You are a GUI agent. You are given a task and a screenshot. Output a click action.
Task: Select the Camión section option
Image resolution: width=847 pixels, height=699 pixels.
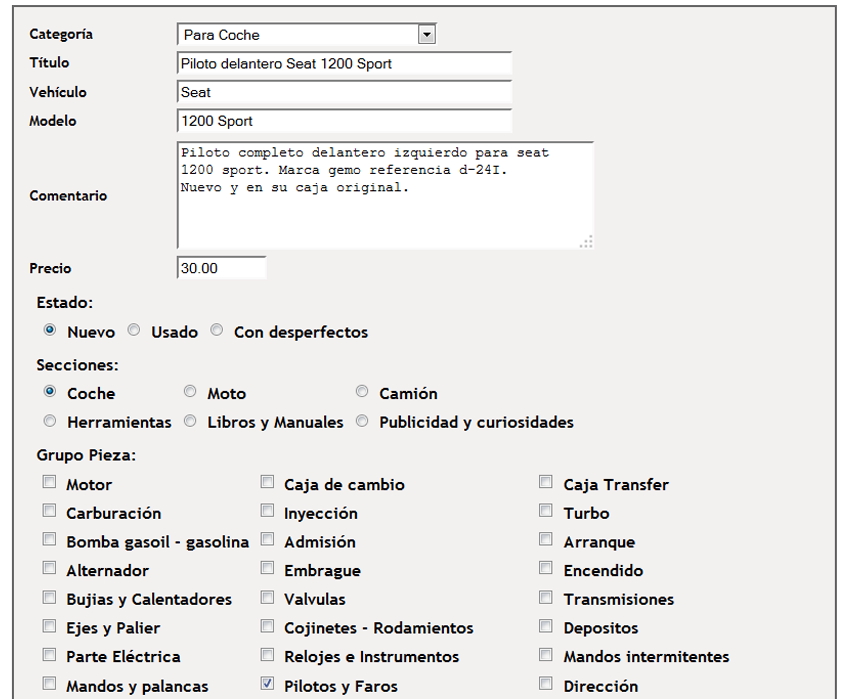pyautogui.click(x=362, y=392)
